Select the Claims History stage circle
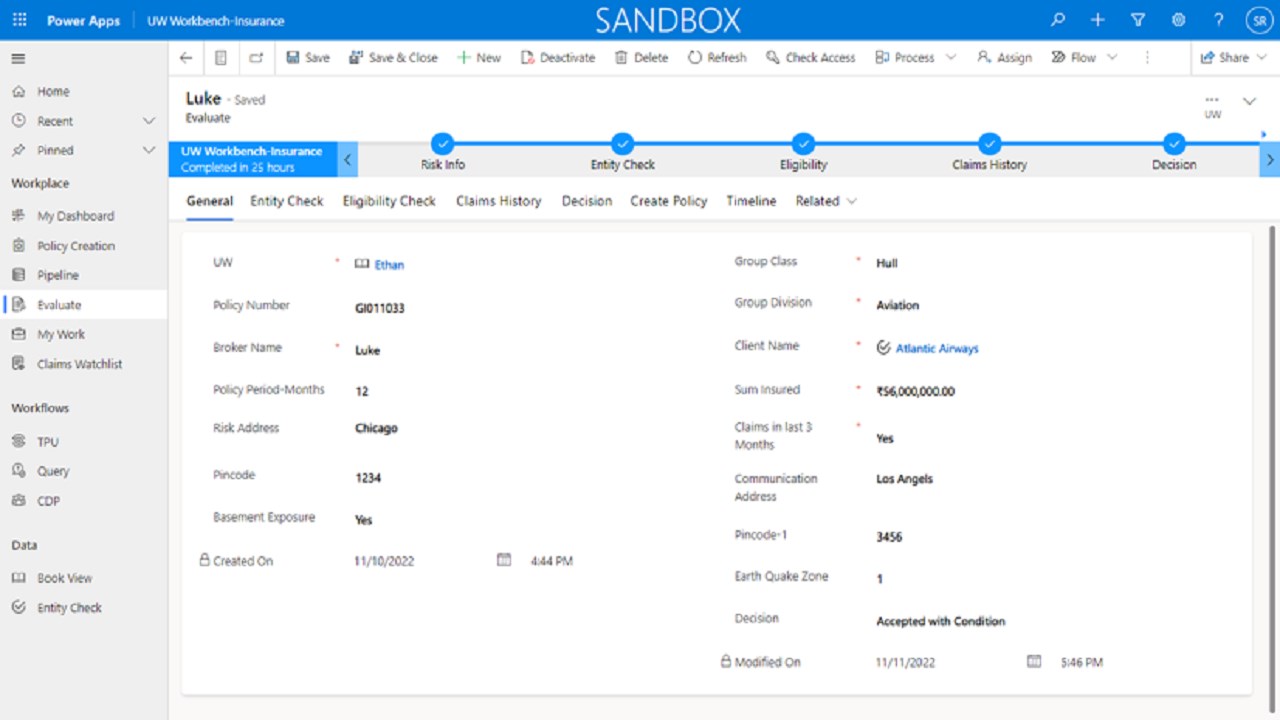 989,144
